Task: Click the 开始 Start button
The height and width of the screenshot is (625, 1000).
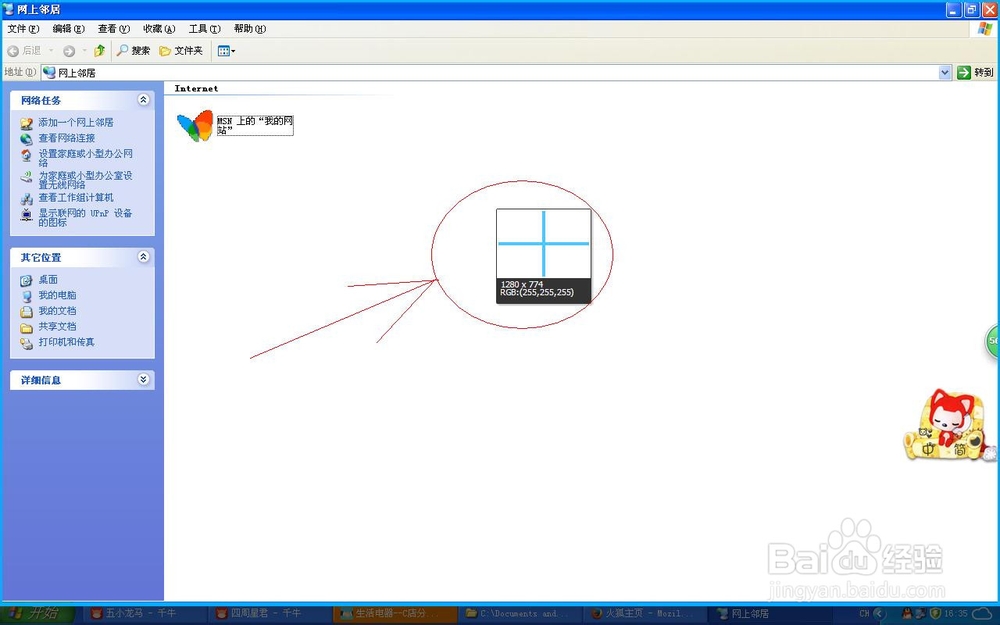Action: click(38, 614)
